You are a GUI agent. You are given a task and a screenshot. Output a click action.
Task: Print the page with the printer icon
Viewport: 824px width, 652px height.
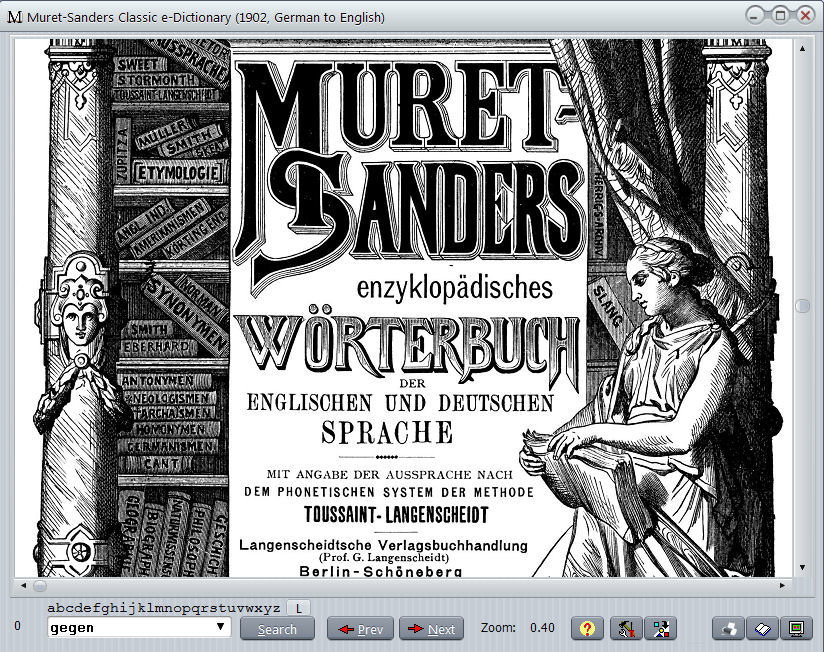click(x=728, y=628)
